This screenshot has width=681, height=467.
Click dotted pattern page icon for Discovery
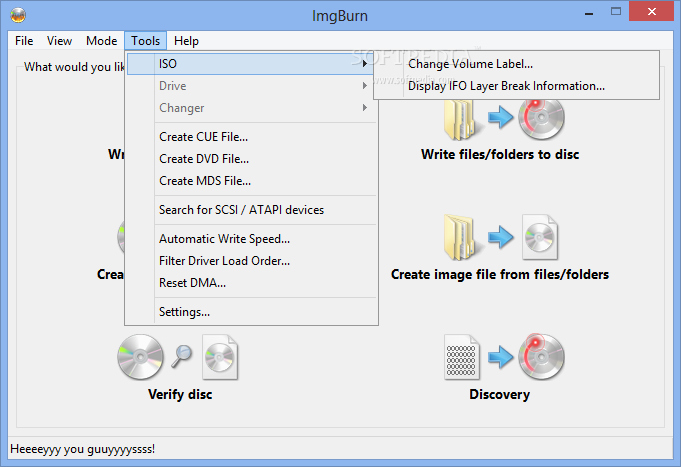(x=461, y=357)
